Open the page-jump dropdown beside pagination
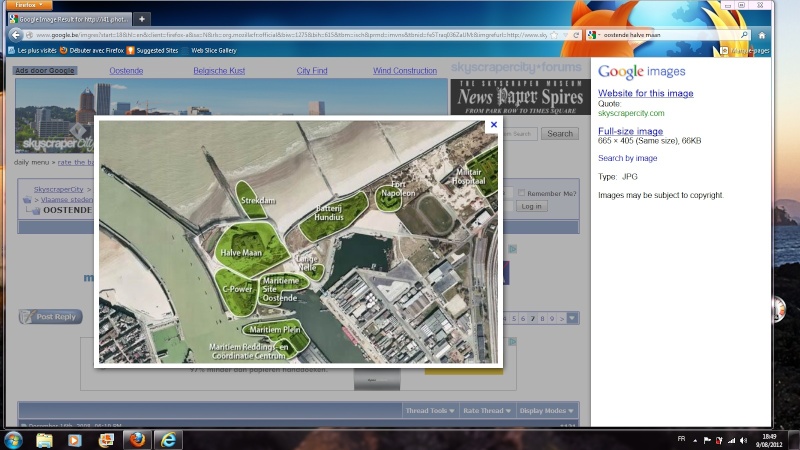 point(572,318)
